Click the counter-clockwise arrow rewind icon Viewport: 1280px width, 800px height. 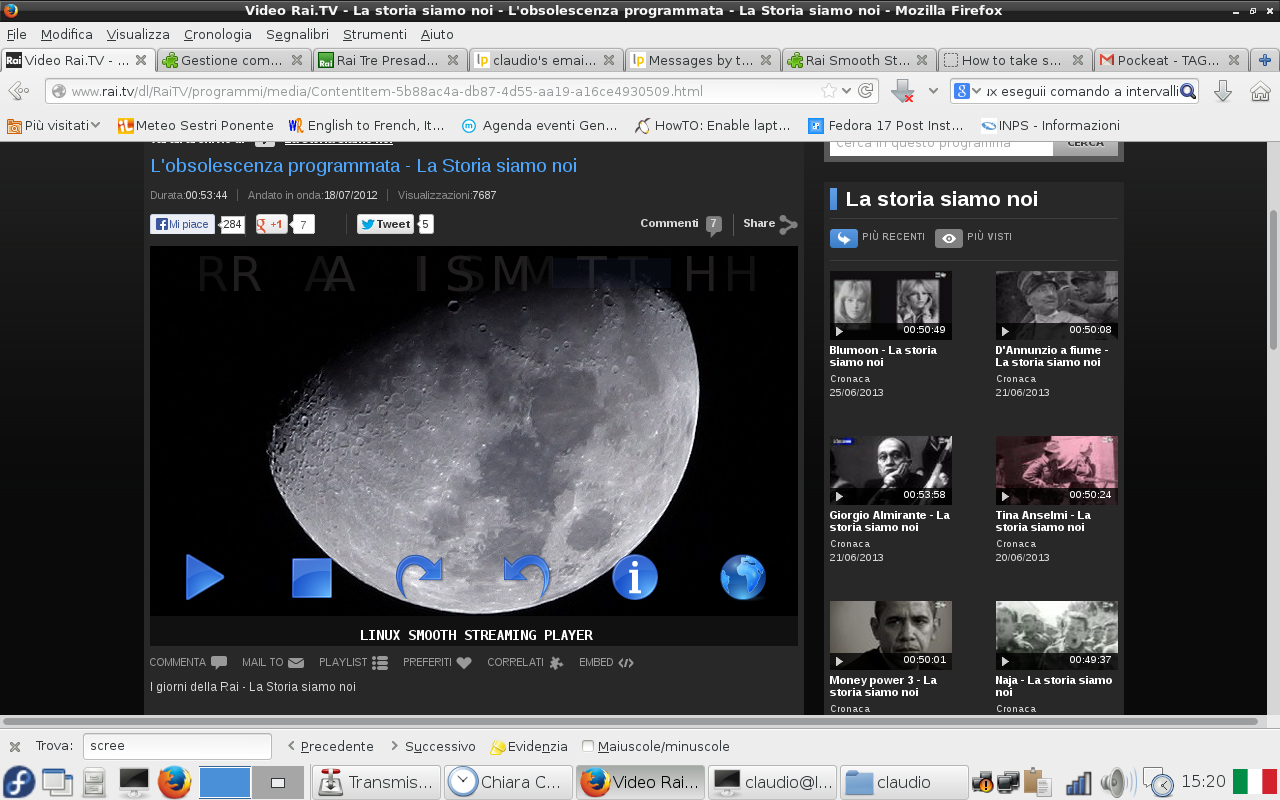(x=527, y=577)
